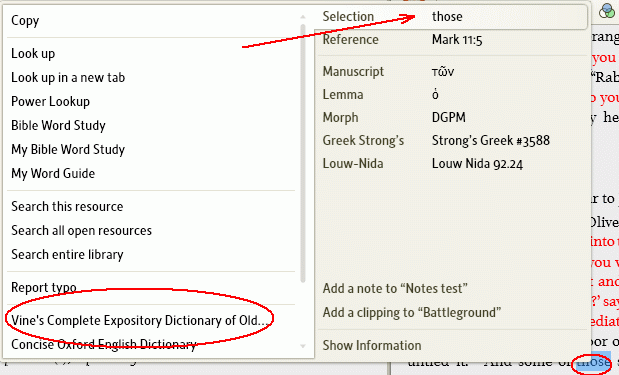Click scroll-up arrow of left menu list
The image size is (619, 375).
click(303, 17)
